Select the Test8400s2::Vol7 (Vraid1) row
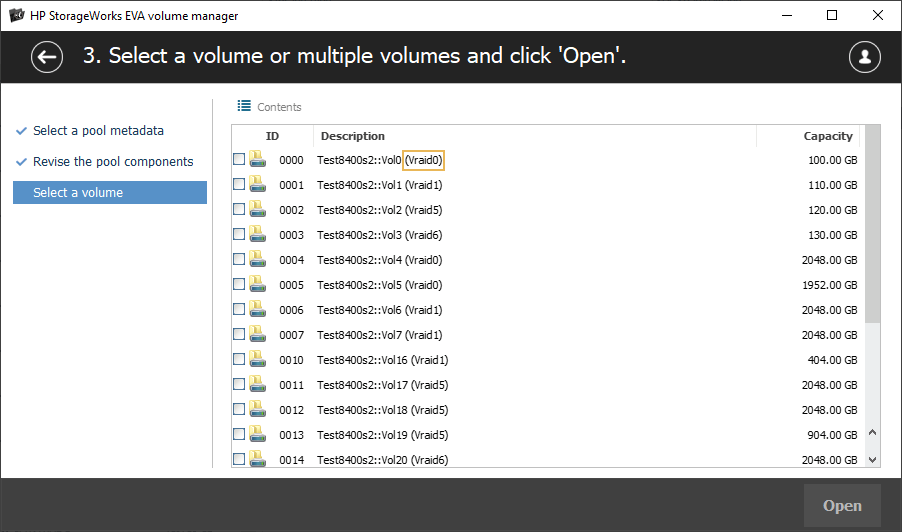Image resolution: width=902 pixels, height=532 pixels. click(x=379, y=335)
